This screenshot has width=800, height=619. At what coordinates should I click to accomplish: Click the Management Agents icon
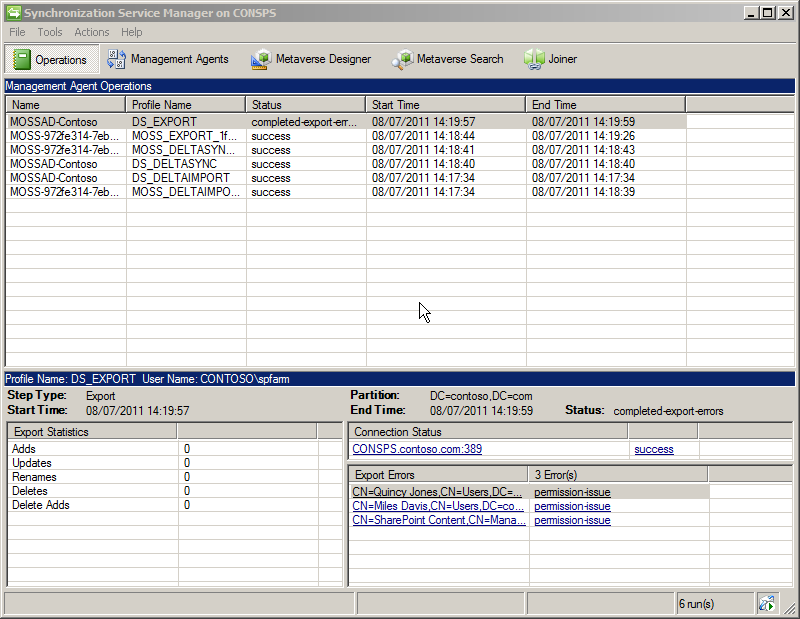116,59
